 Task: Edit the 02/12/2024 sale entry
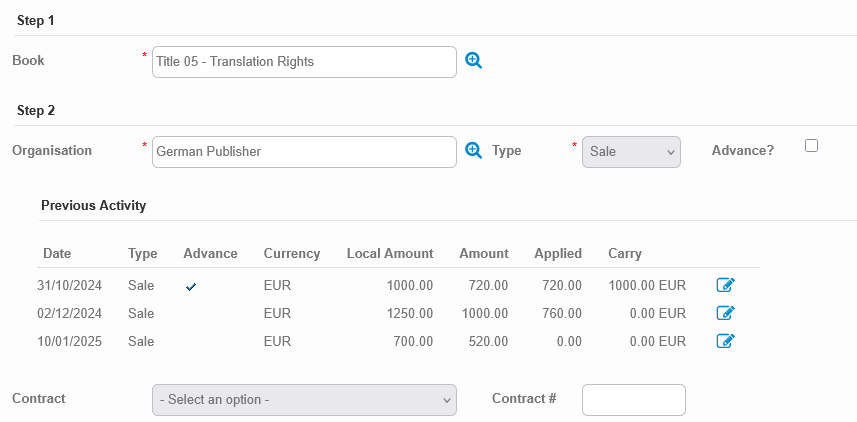[x=726, y=313]
